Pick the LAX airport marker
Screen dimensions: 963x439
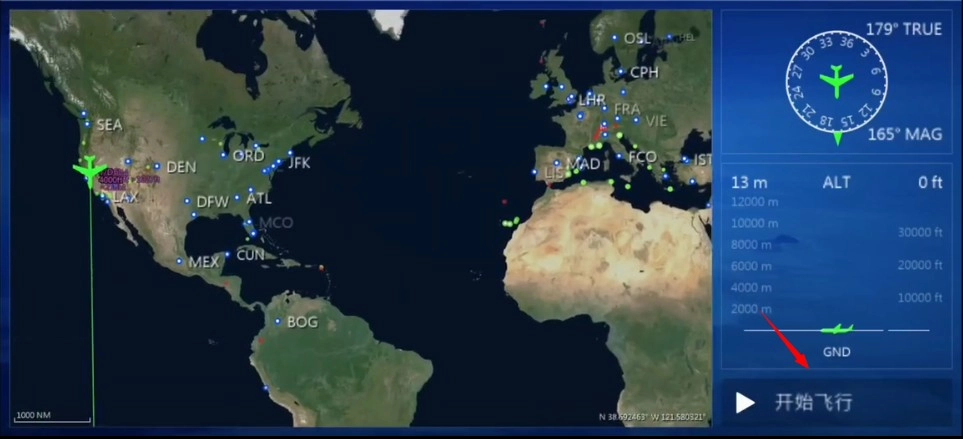click(x=103, y=198)
